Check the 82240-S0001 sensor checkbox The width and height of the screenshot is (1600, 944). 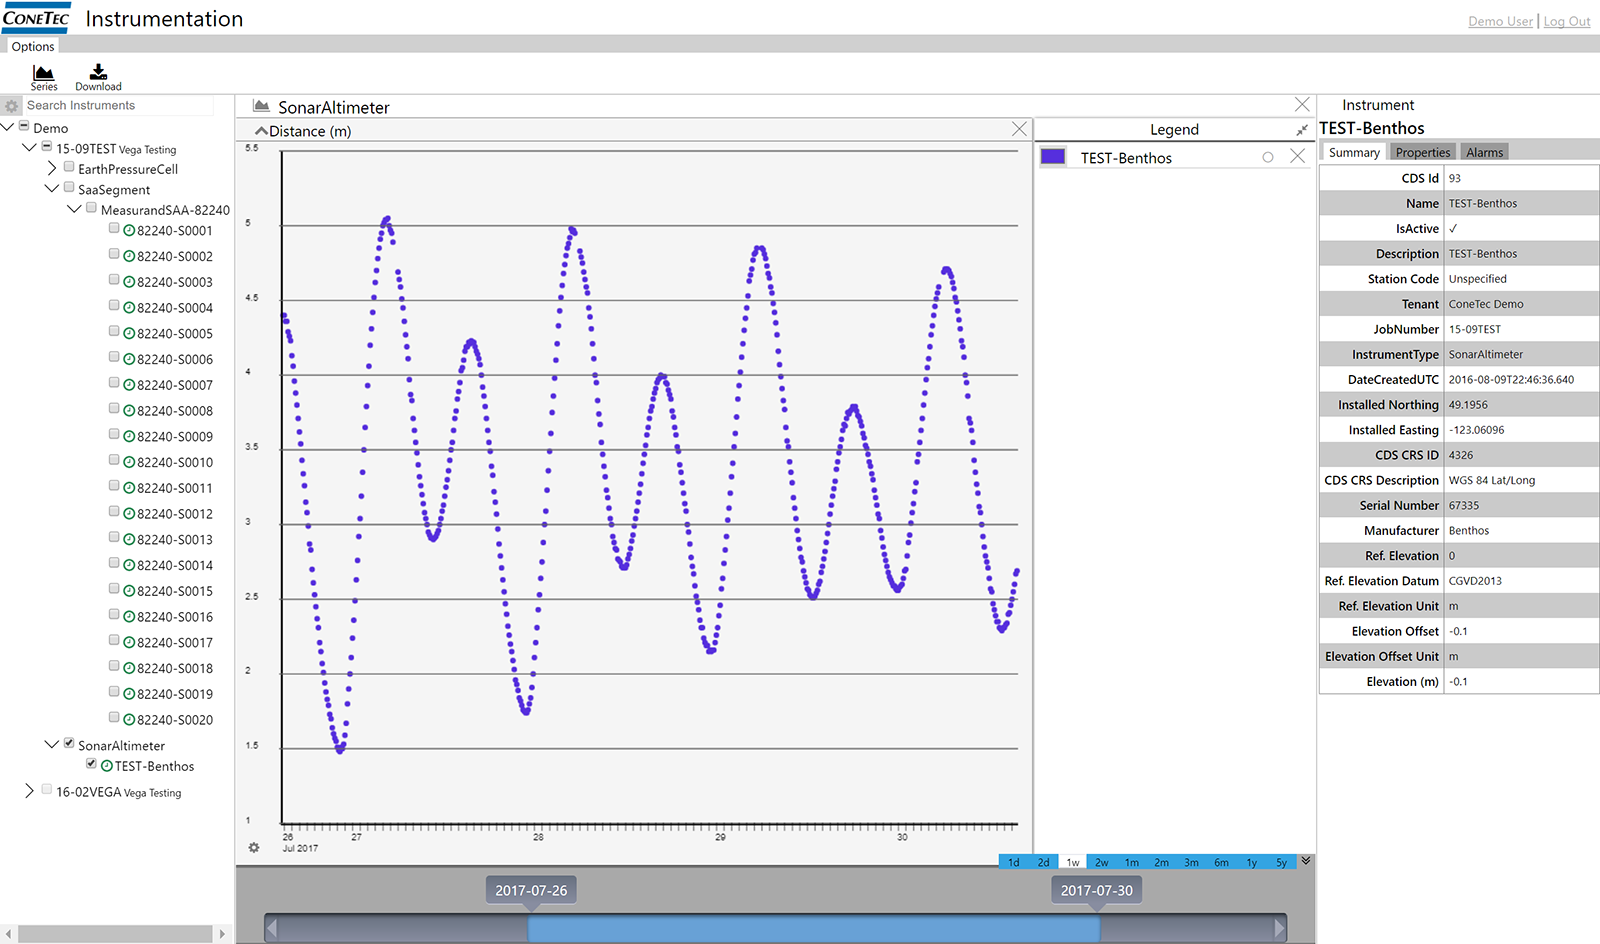point(114,229)
